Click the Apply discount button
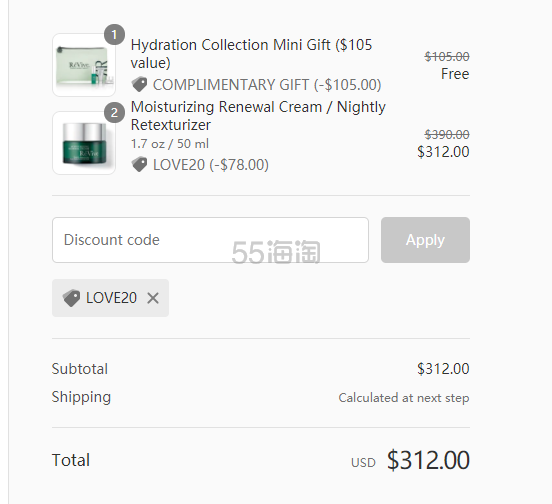The width and height of the screenshot is (552, 504). click(425, 240)
